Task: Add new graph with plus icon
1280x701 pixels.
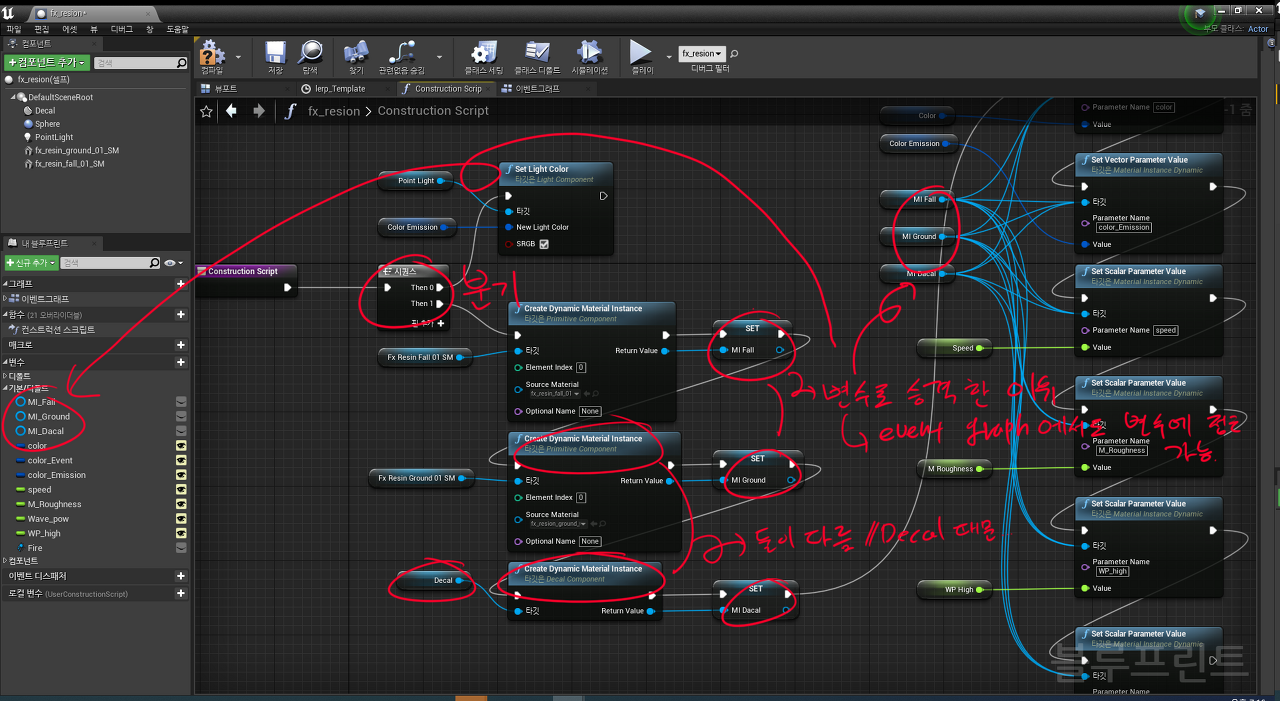Action: [181, 284]
